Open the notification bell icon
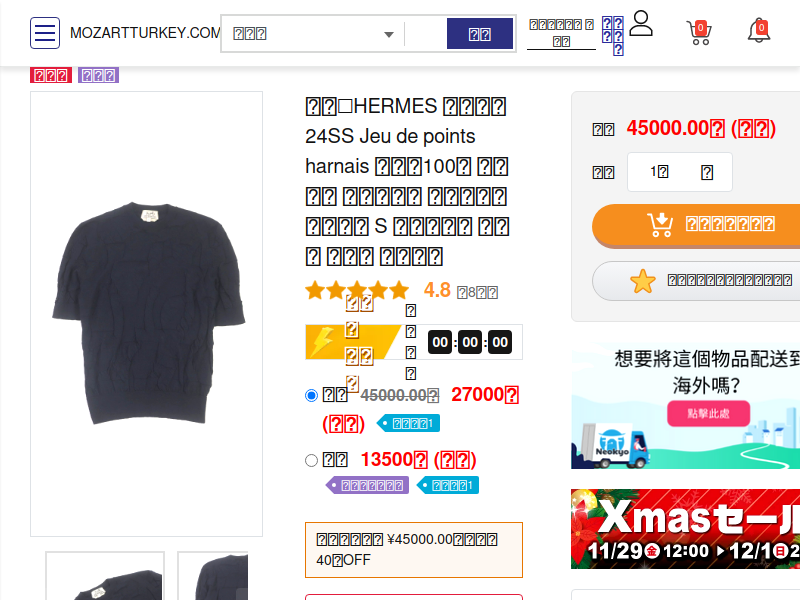 point(759,32)
